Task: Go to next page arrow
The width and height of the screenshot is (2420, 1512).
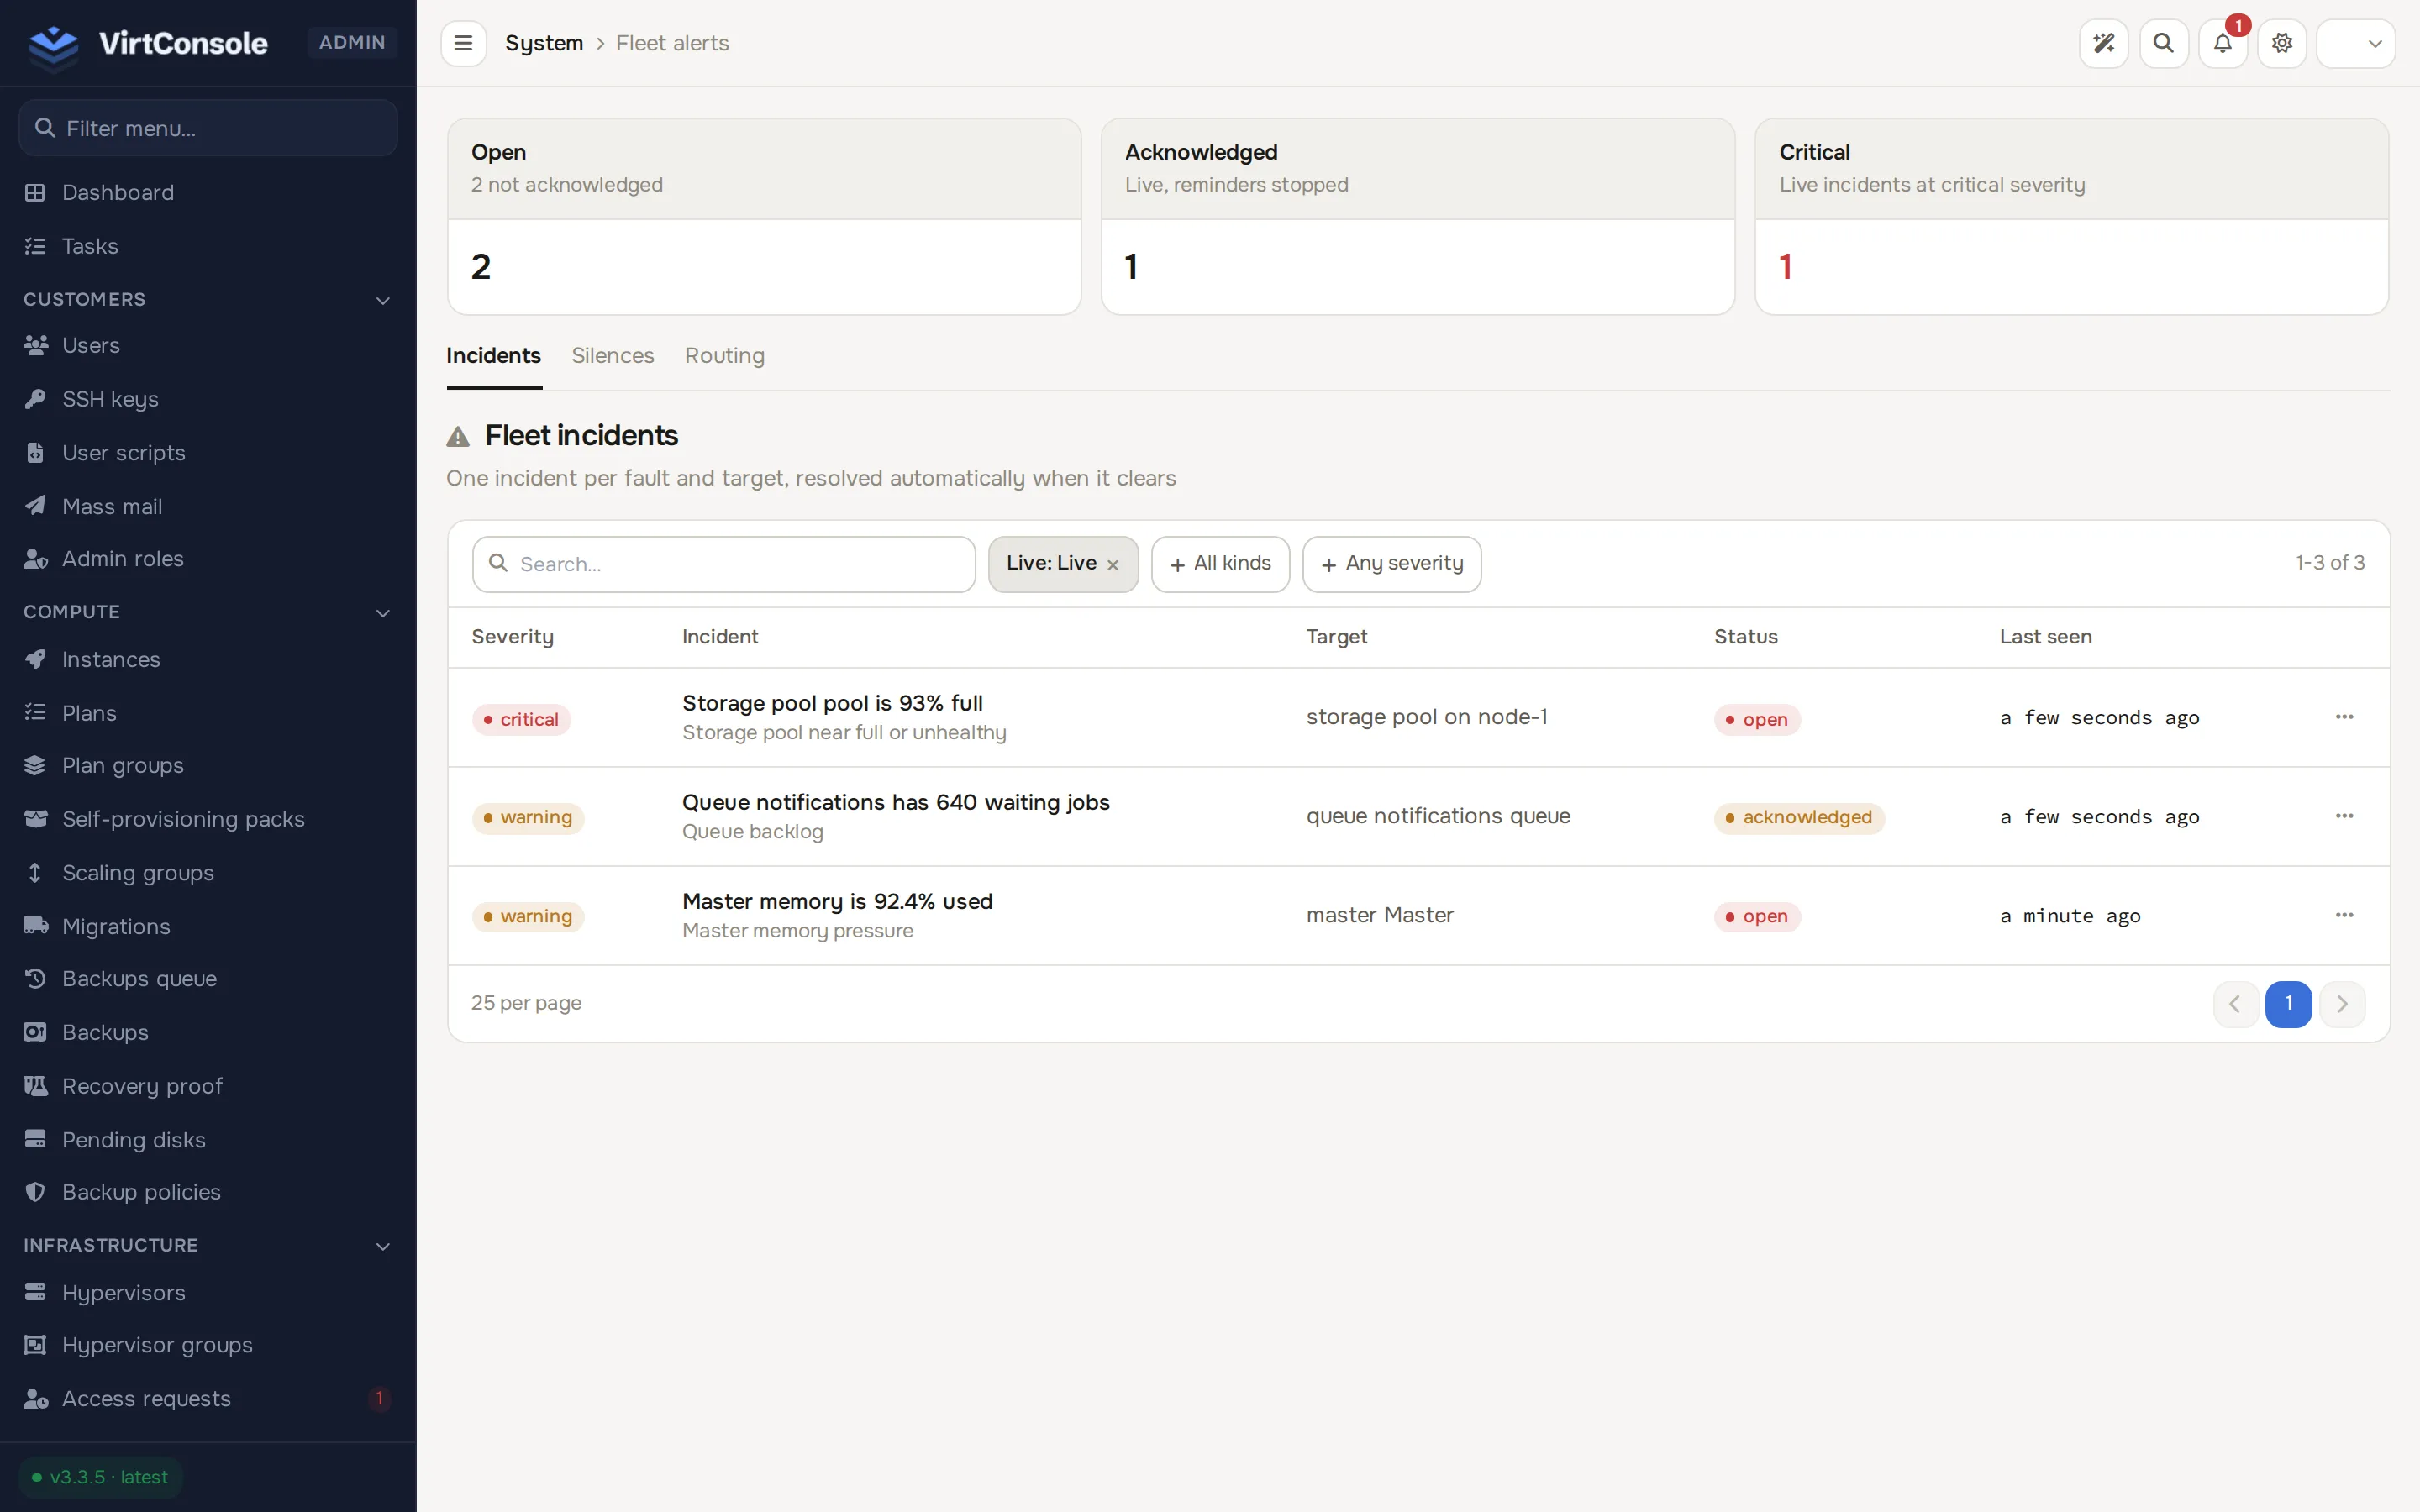Action: [x=2342, y=1004]
